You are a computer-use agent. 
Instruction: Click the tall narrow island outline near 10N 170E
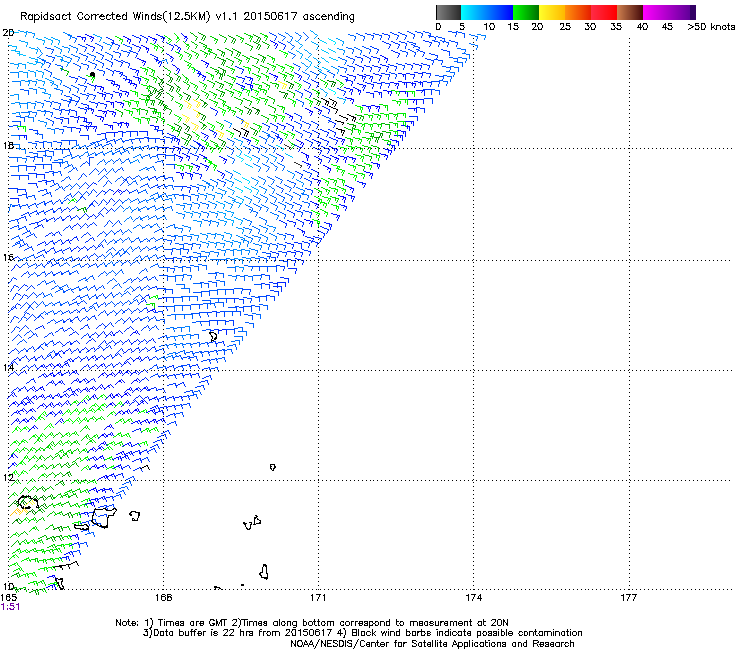(264, 572)
